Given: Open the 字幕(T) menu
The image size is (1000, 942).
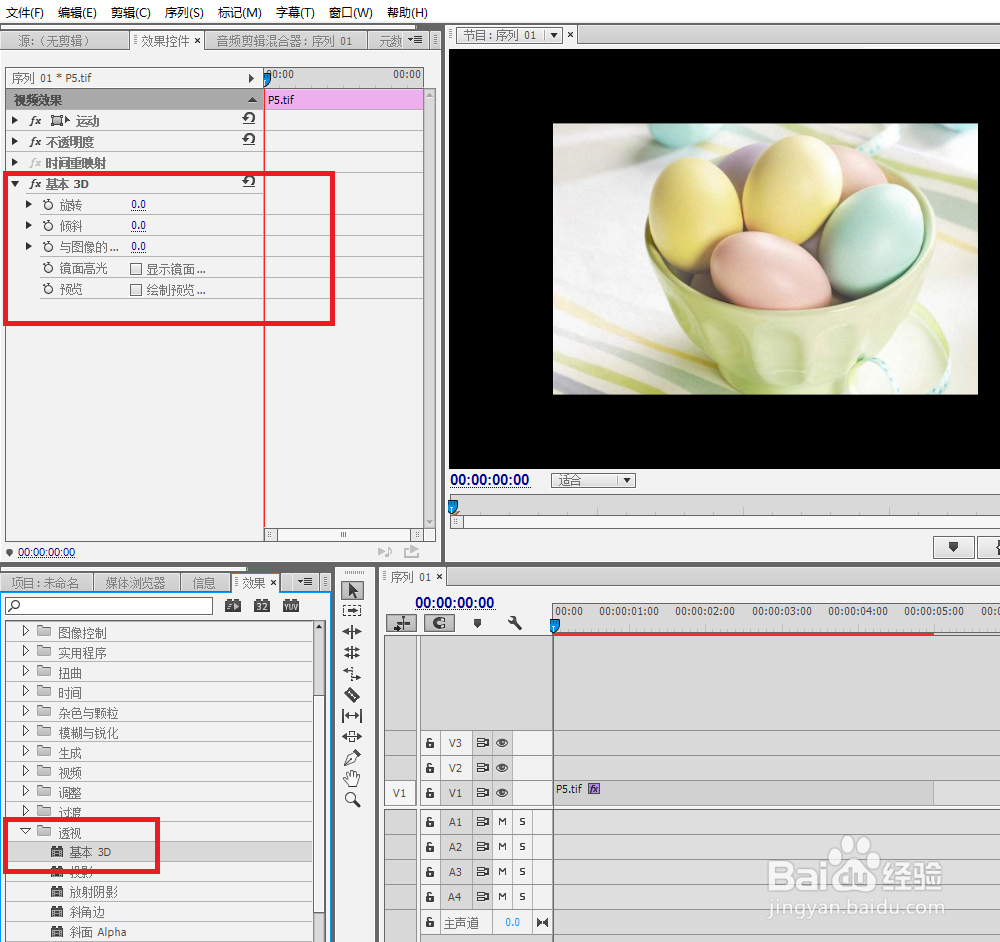Looking at the screenshot, I should 295,13.
